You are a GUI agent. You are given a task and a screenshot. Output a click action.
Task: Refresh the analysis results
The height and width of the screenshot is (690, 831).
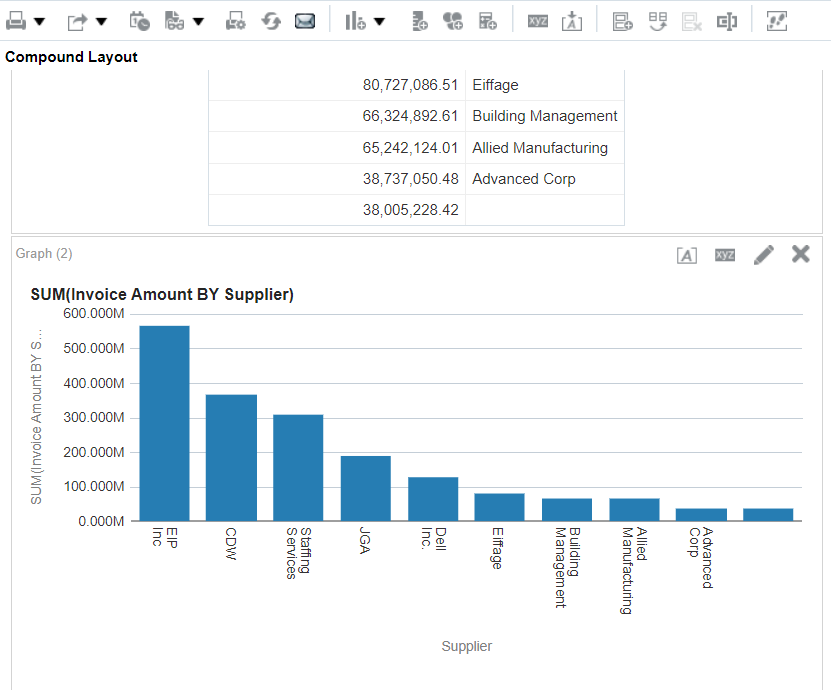click(x=271, y=21)
